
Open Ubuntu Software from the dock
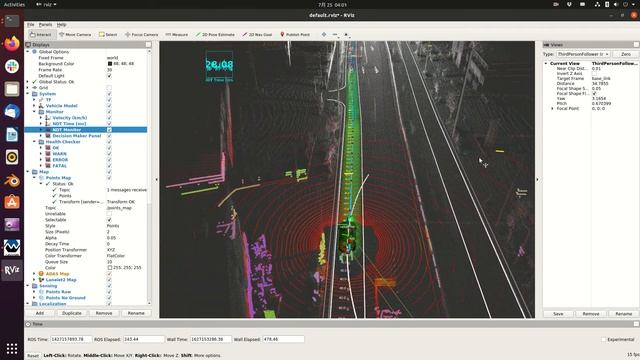tap(12, 202)
